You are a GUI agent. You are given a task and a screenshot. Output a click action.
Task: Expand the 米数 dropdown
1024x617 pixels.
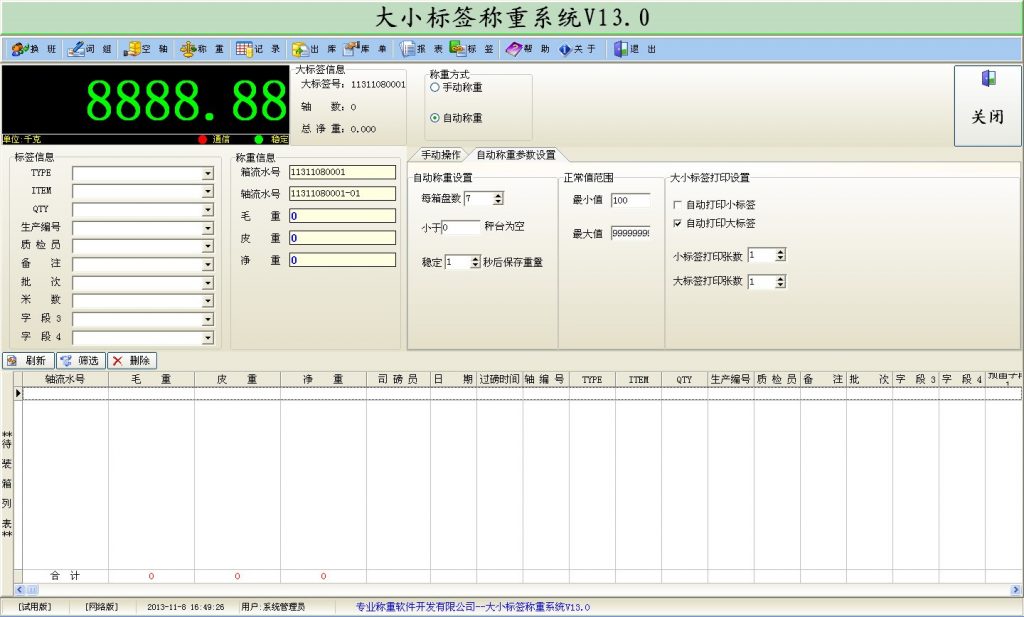[207, 301]
